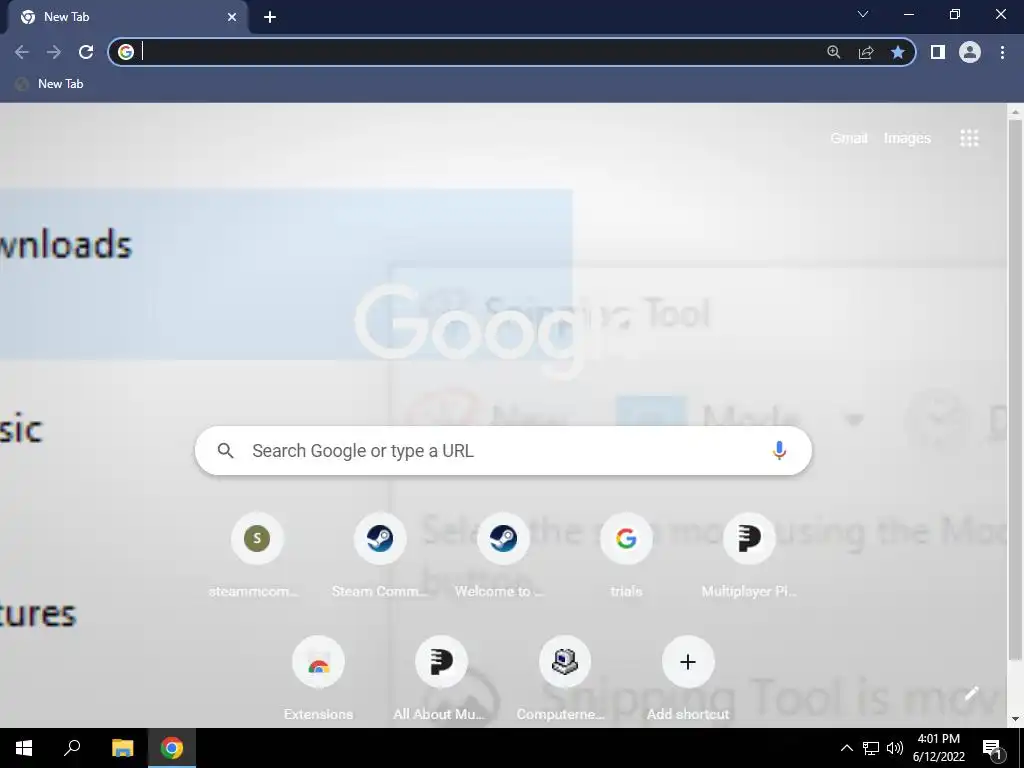Close the New Tab tab
Image resolution: width=1024 pixels, height=768 pixels.
tap(232, 17)
